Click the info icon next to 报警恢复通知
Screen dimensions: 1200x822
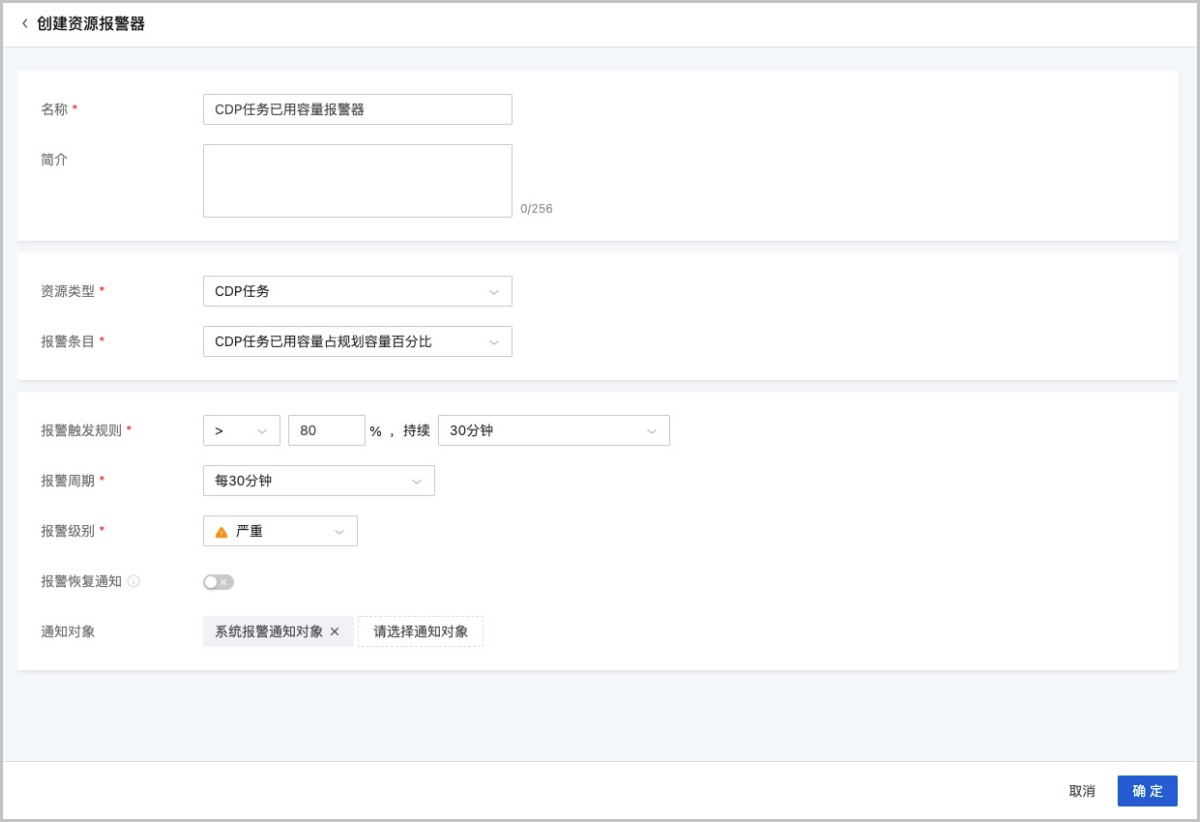(134, 581)
